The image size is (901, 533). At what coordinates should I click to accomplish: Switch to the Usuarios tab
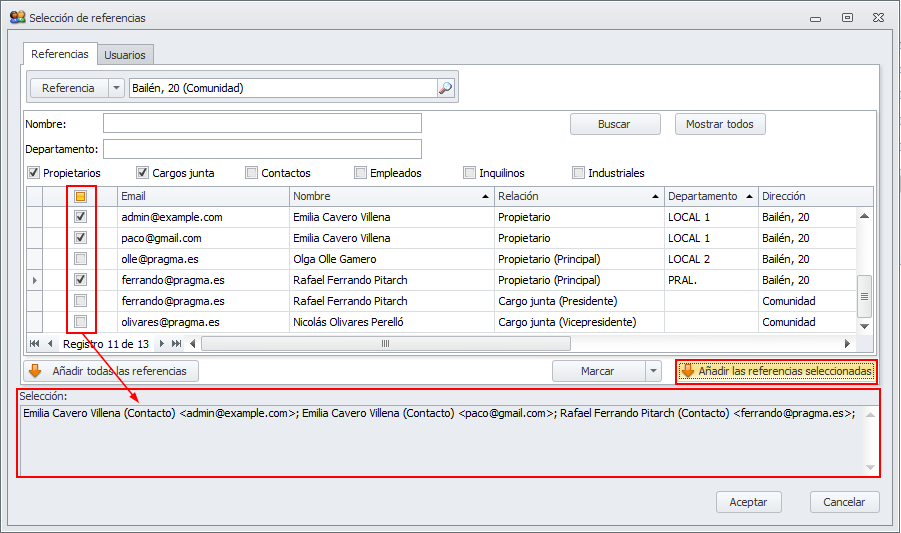[125, 55]
